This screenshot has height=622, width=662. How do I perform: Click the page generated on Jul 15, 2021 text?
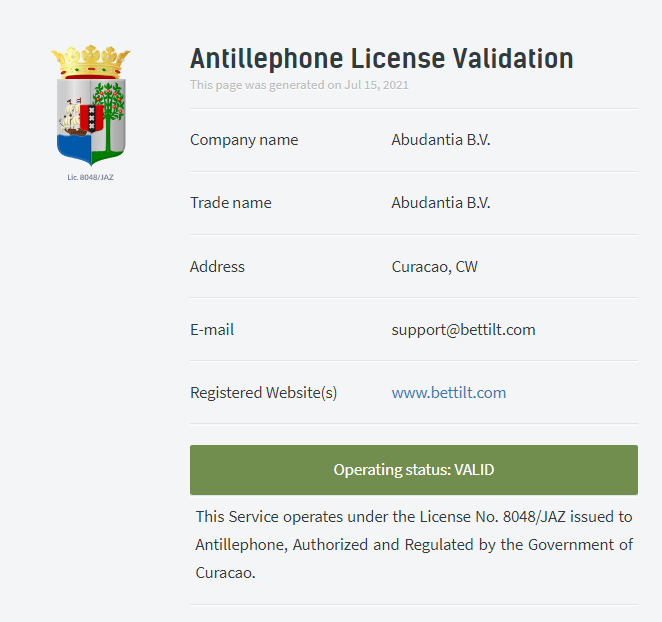[299, 85]
